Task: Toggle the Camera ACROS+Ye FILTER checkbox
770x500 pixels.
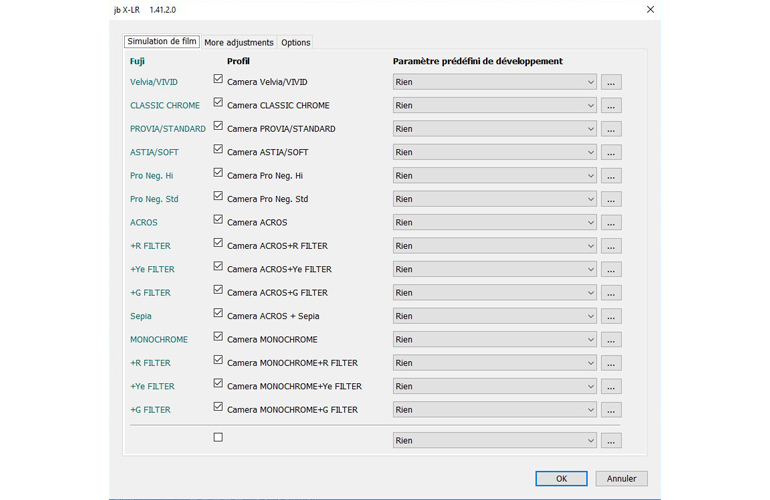Action: [218, 267]
